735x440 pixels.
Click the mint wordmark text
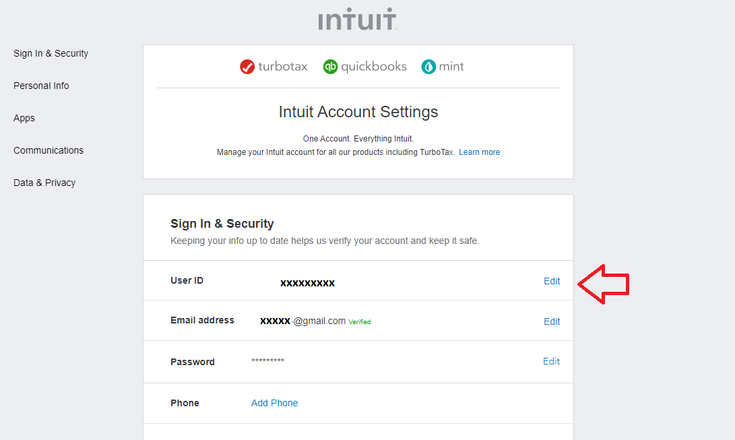[x=451, y=67]
